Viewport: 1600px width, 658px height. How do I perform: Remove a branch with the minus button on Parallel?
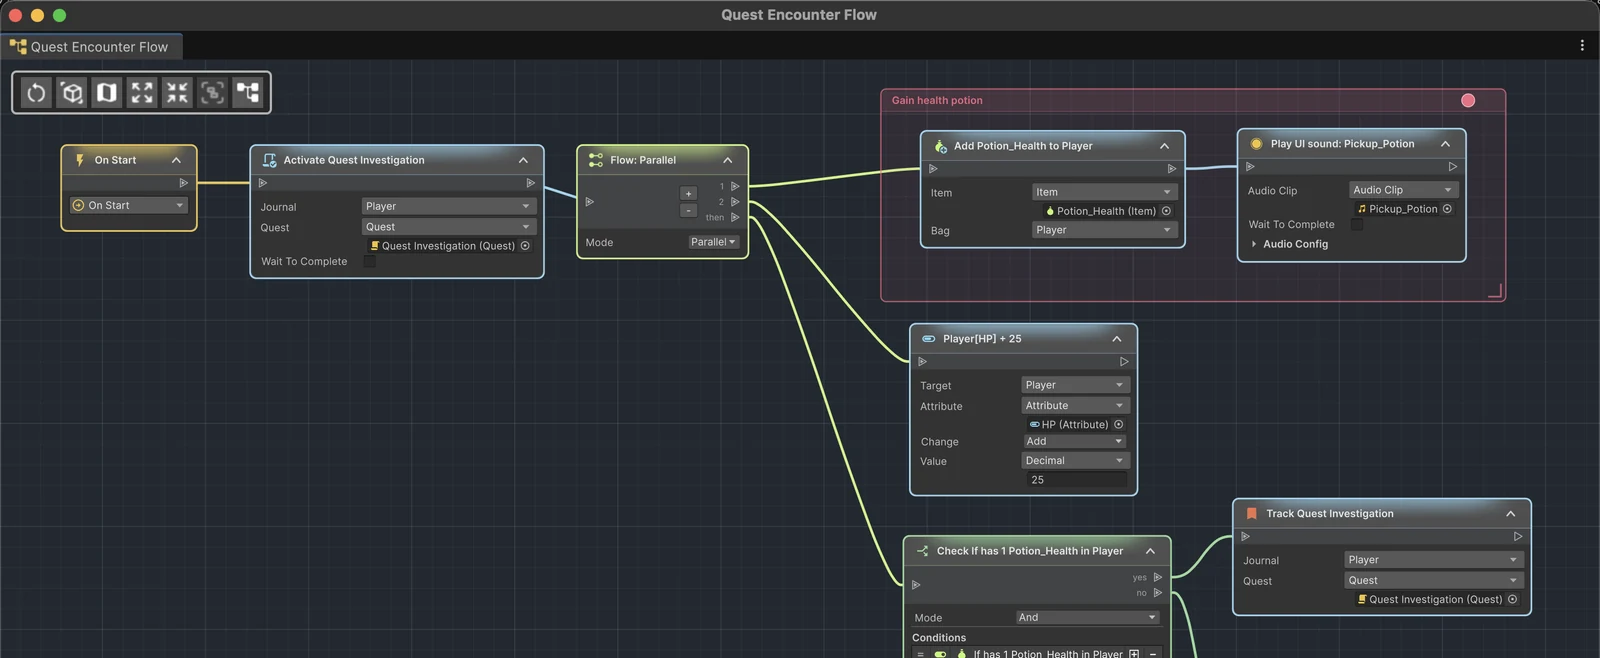688,210
